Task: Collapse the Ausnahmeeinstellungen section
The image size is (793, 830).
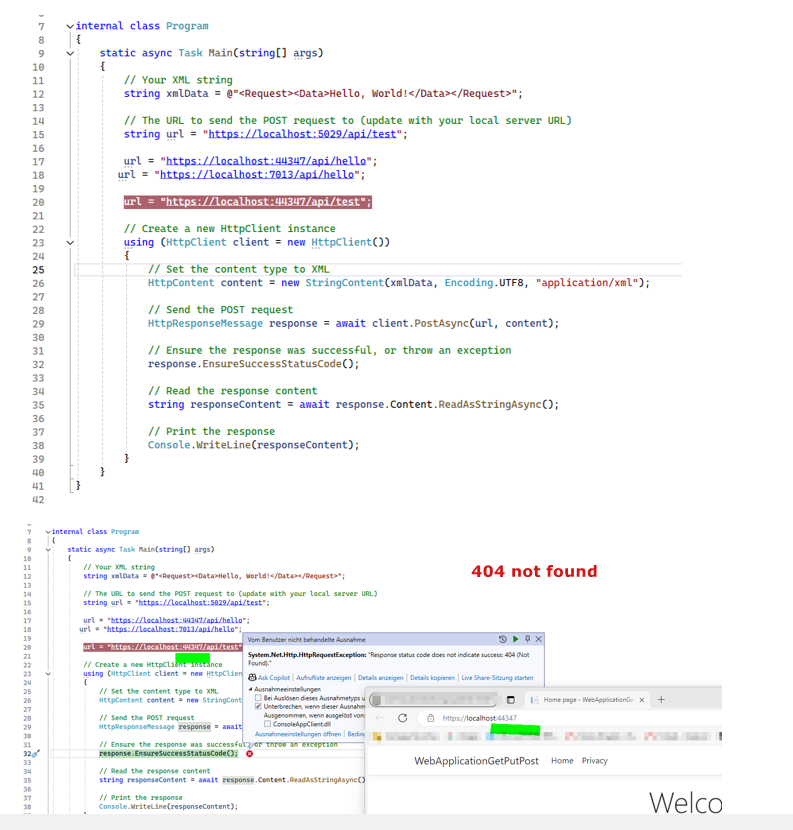Action: tap(250, 689)
